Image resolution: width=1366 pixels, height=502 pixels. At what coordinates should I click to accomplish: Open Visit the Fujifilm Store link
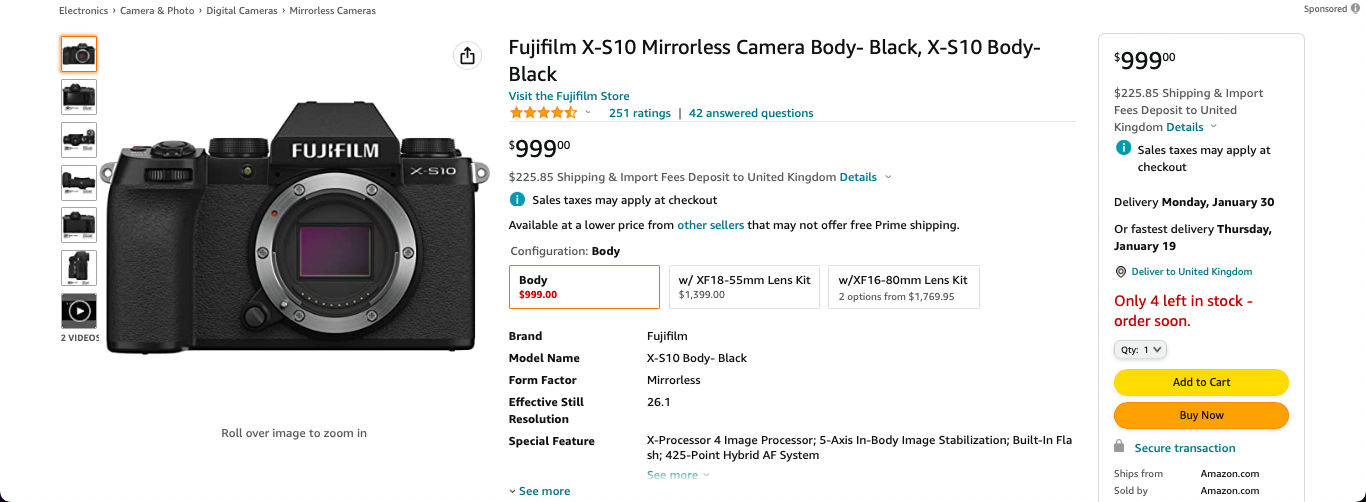(569, 96)
